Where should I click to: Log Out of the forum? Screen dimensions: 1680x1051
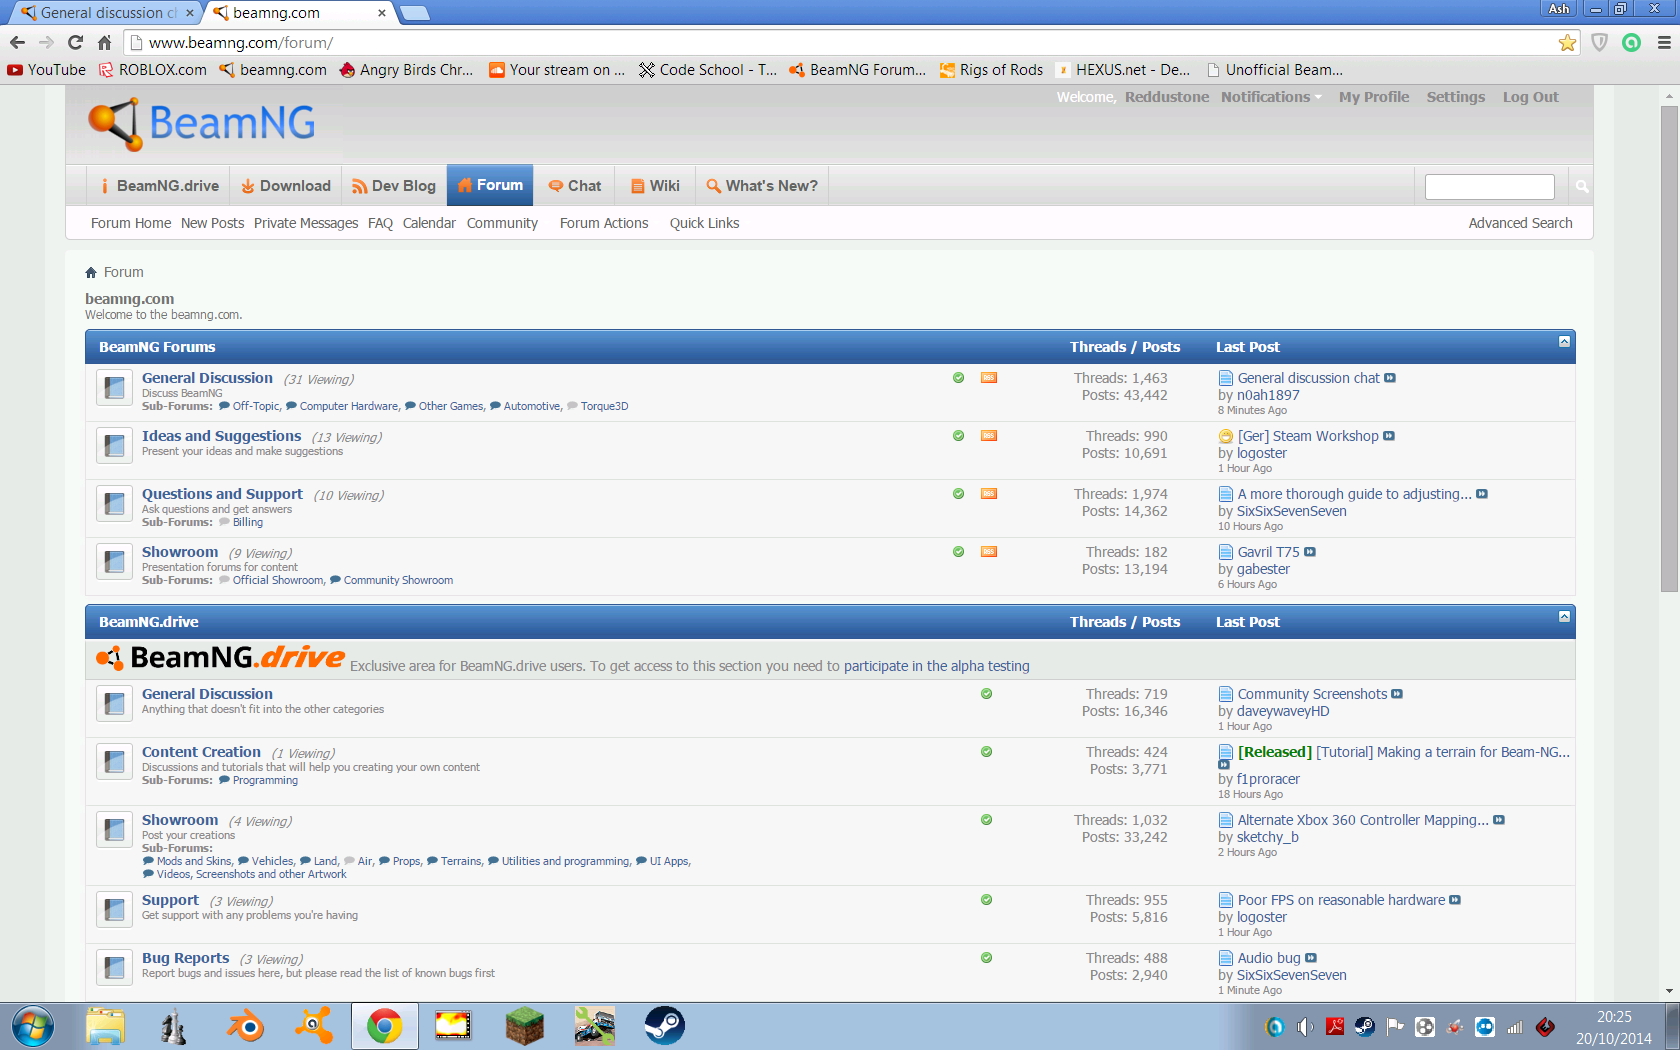point(1530,97)
